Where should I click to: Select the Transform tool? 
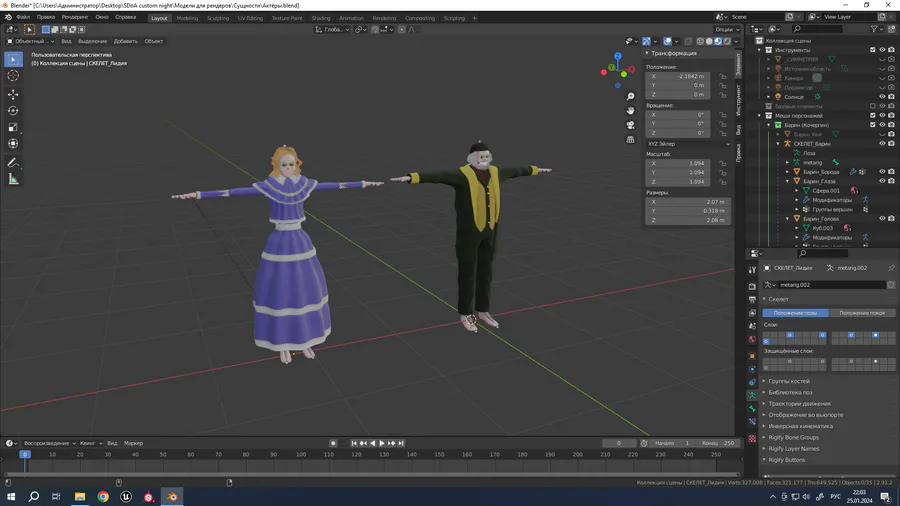coord(13,144)
